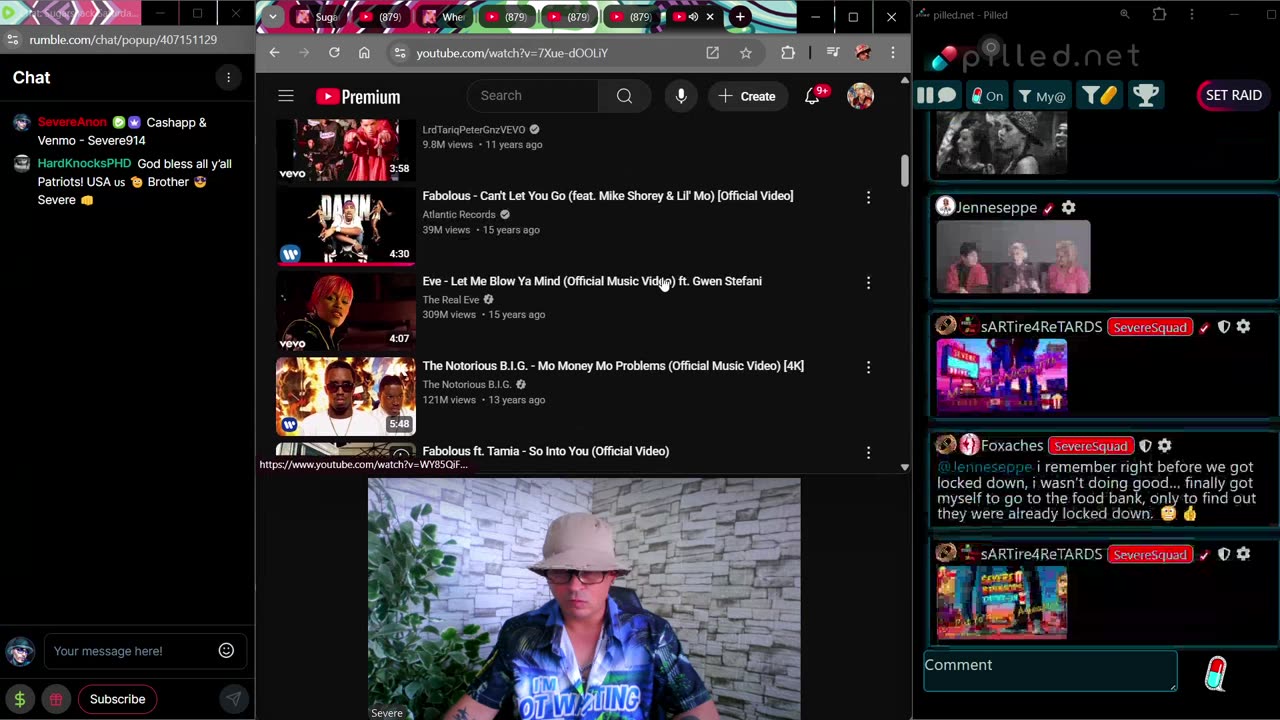
Task: Activate voice search microphone
Action: [x=681, y=96]
